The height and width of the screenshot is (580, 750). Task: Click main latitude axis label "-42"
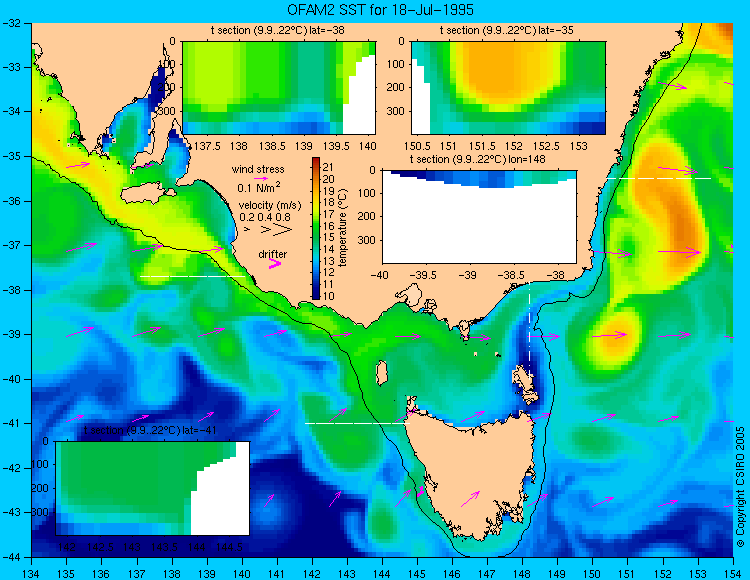tap(11, 468)
